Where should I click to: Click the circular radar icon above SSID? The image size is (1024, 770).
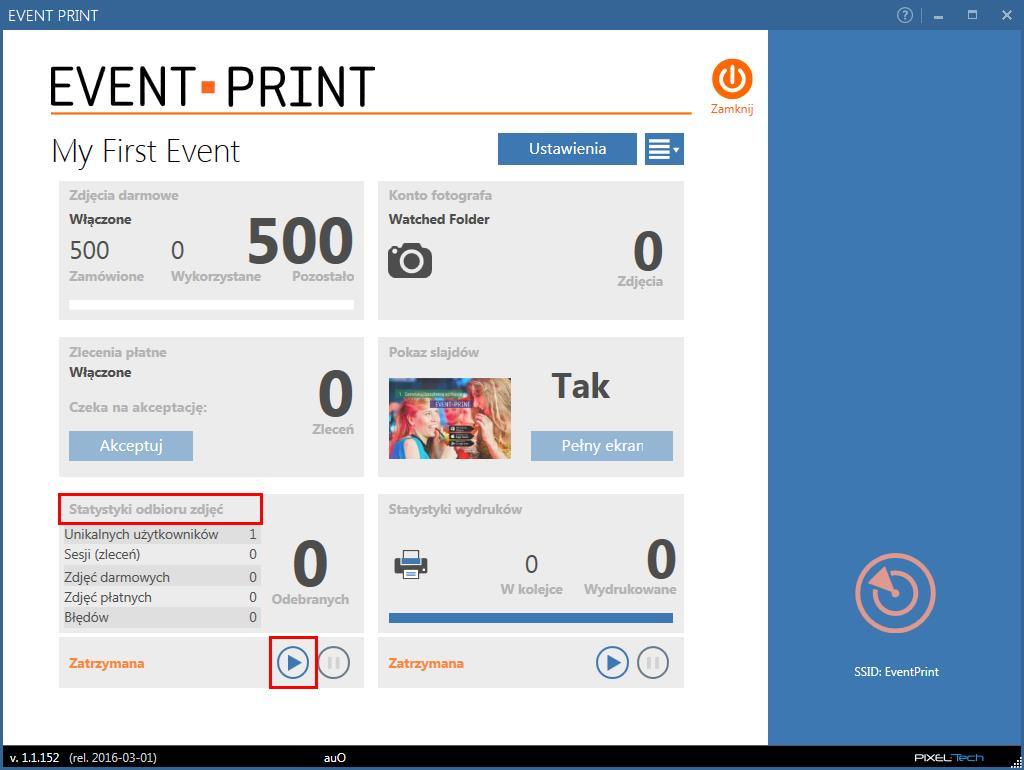(895, 592)
